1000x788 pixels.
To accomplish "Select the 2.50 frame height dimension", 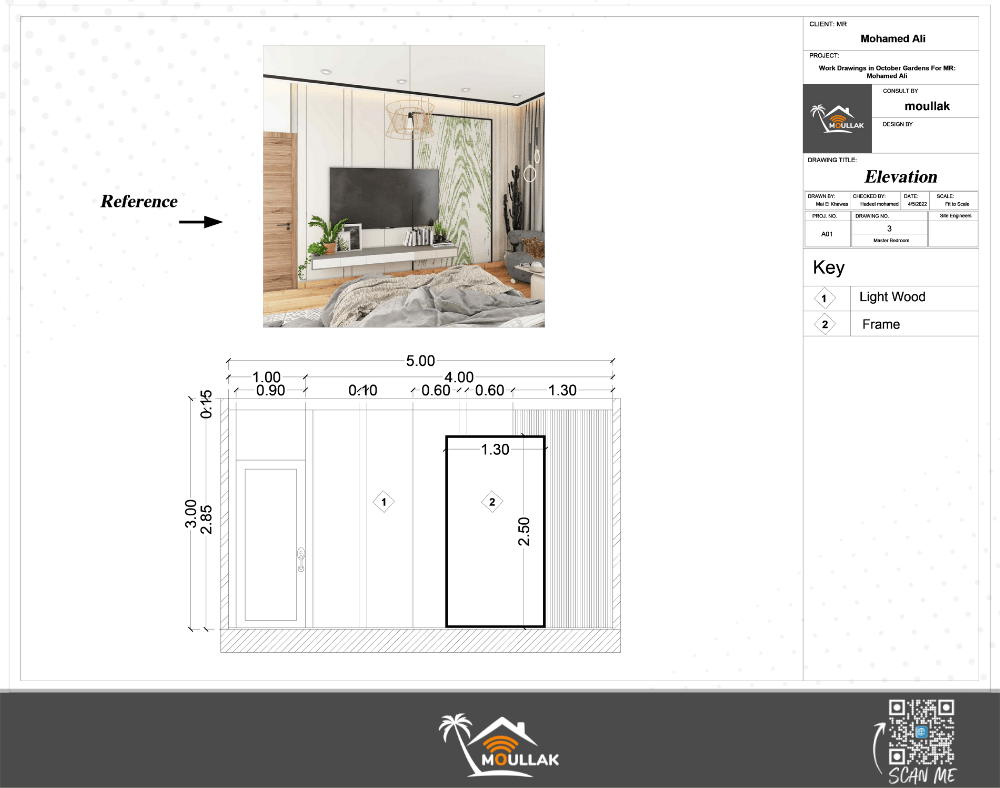I will coord(523,531).
